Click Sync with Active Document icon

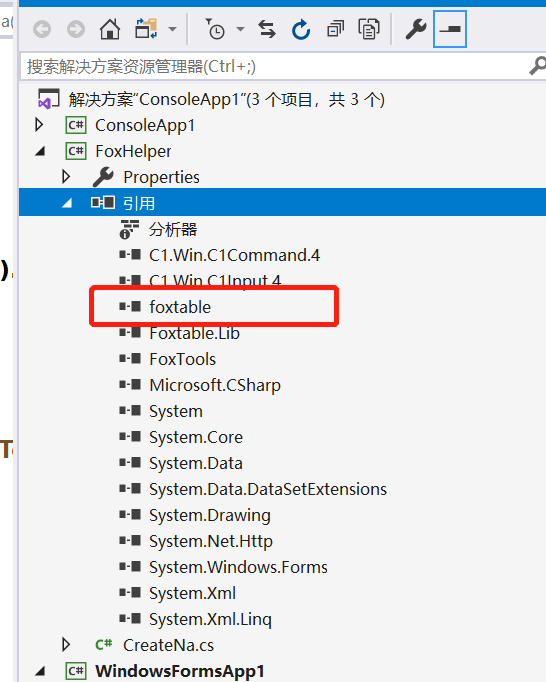coord(267,30)
